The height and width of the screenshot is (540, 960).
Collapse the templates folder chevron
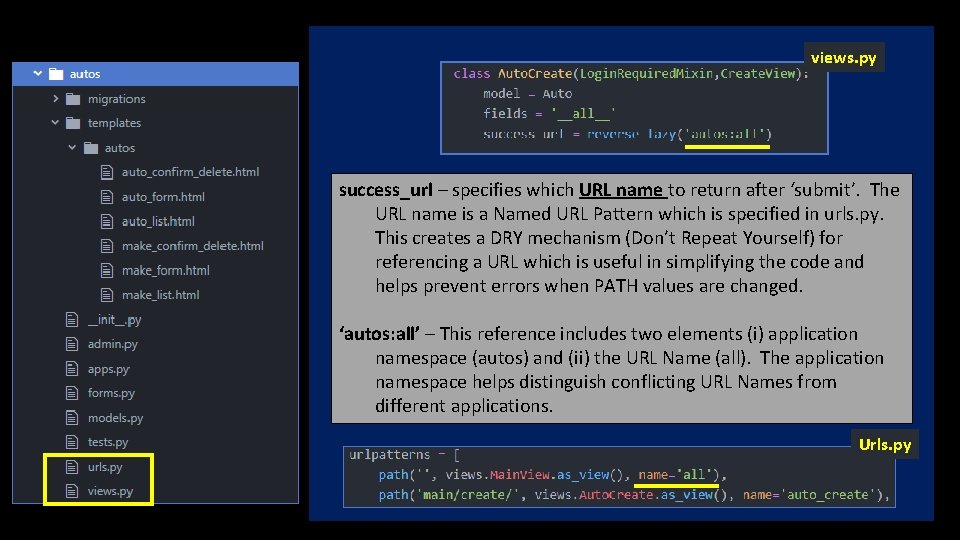55,122
